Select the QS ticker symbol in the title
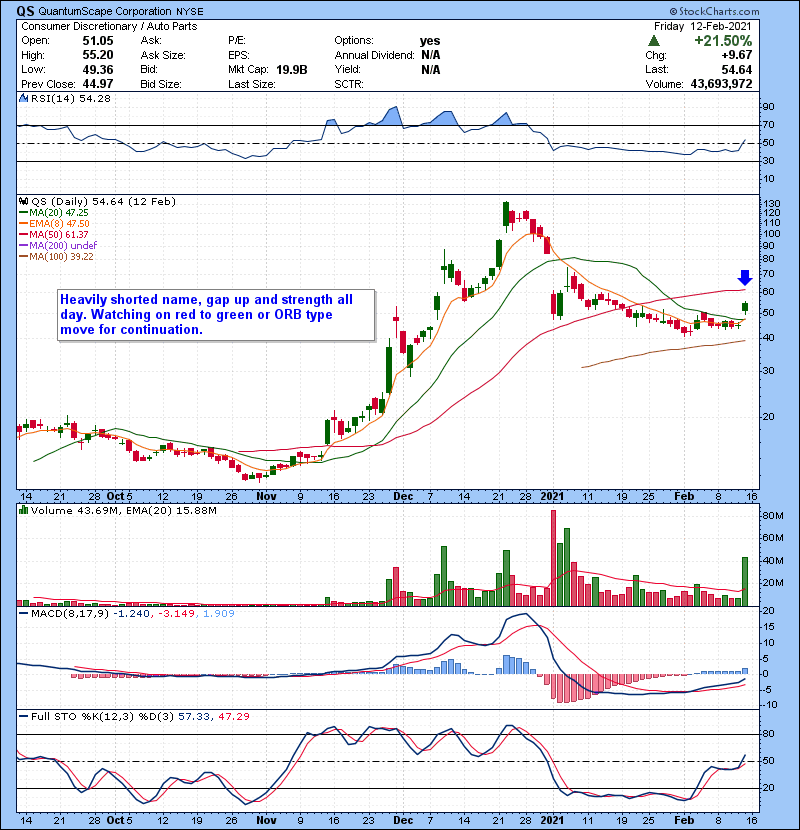 tap(25, 11)
